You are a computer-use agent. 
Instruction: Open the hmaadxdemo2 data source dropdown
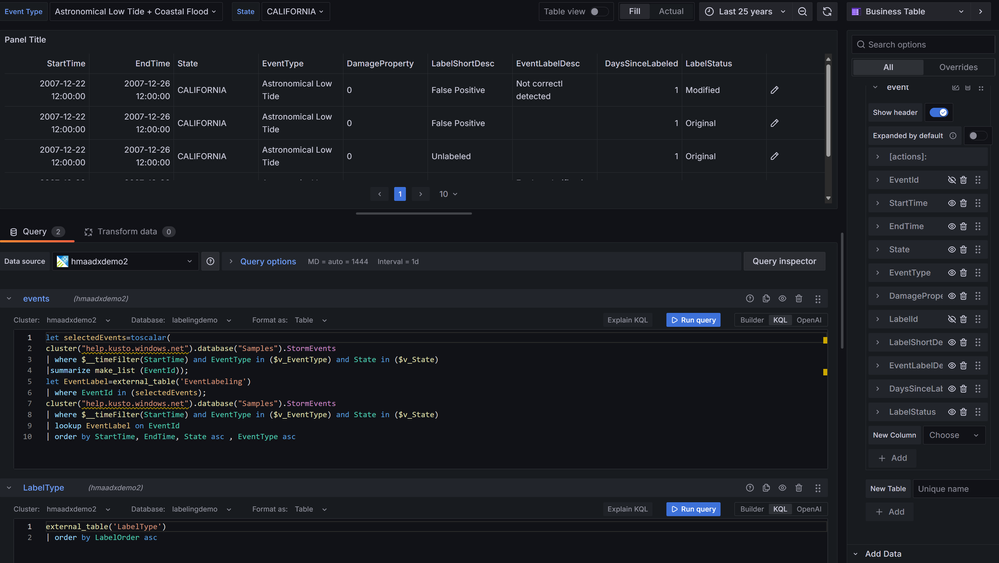point(124,261)
